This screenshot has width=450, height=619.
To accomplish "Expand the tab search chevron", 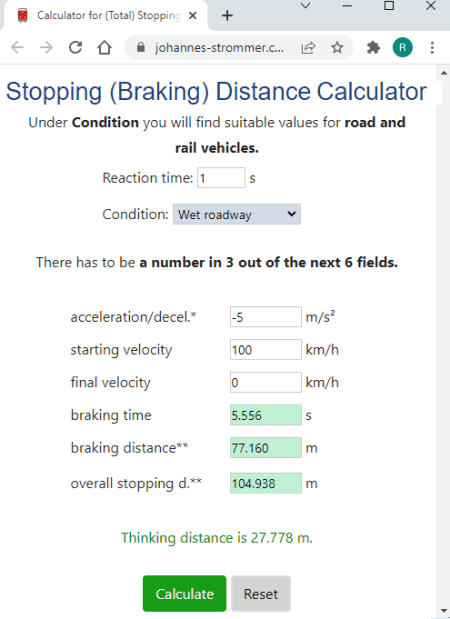I will pyautogui.click(x=306, y=6).
